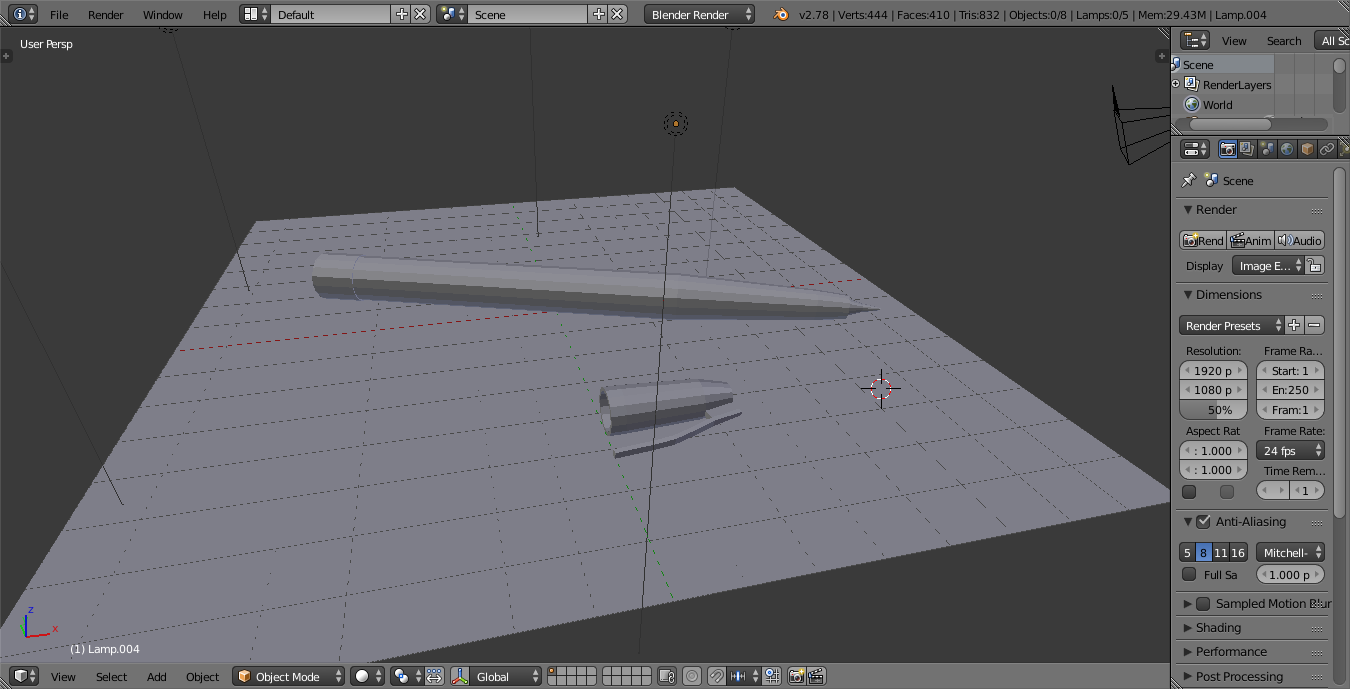Open the Object Mode dropdown
This screenshot has height=689, width=1350.
pos(289,677)
